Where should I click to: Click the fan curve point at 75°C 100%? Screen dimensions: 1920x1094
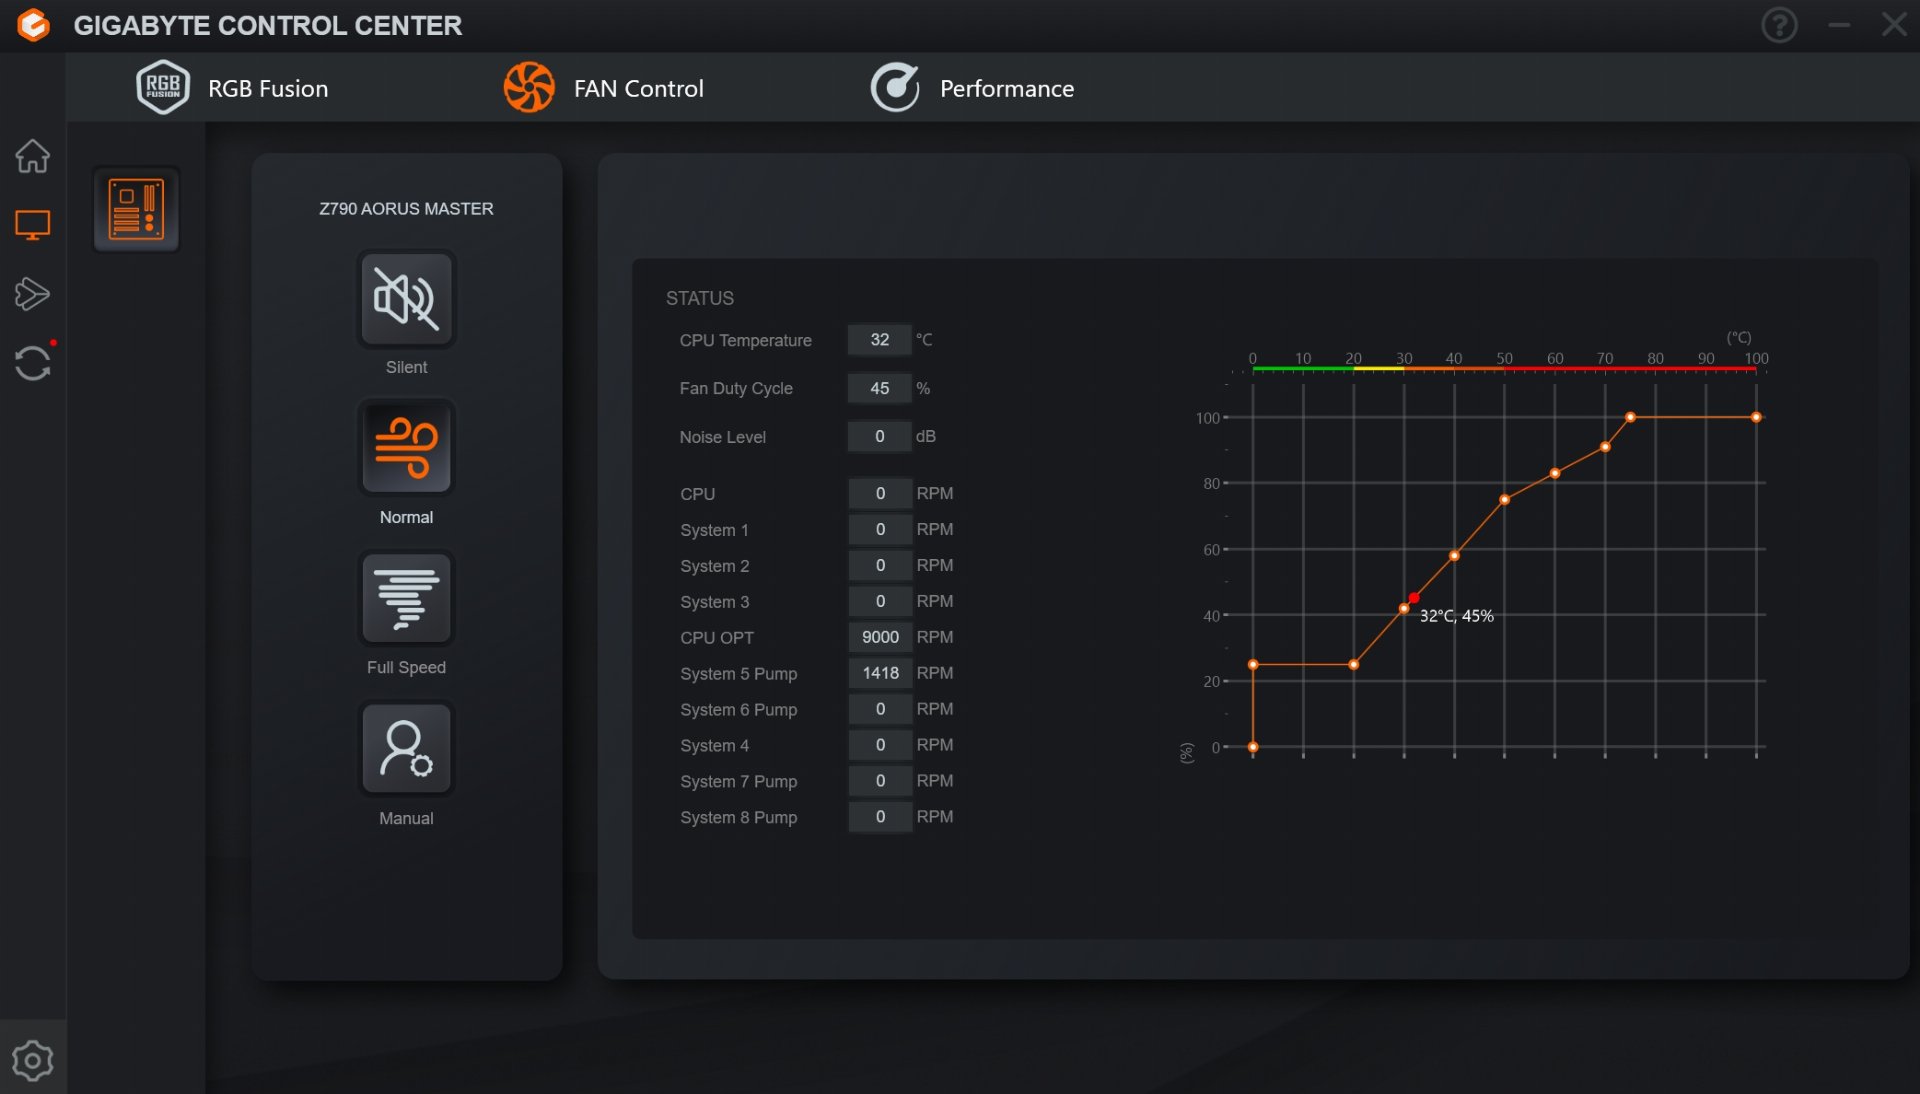(1630, 417)
